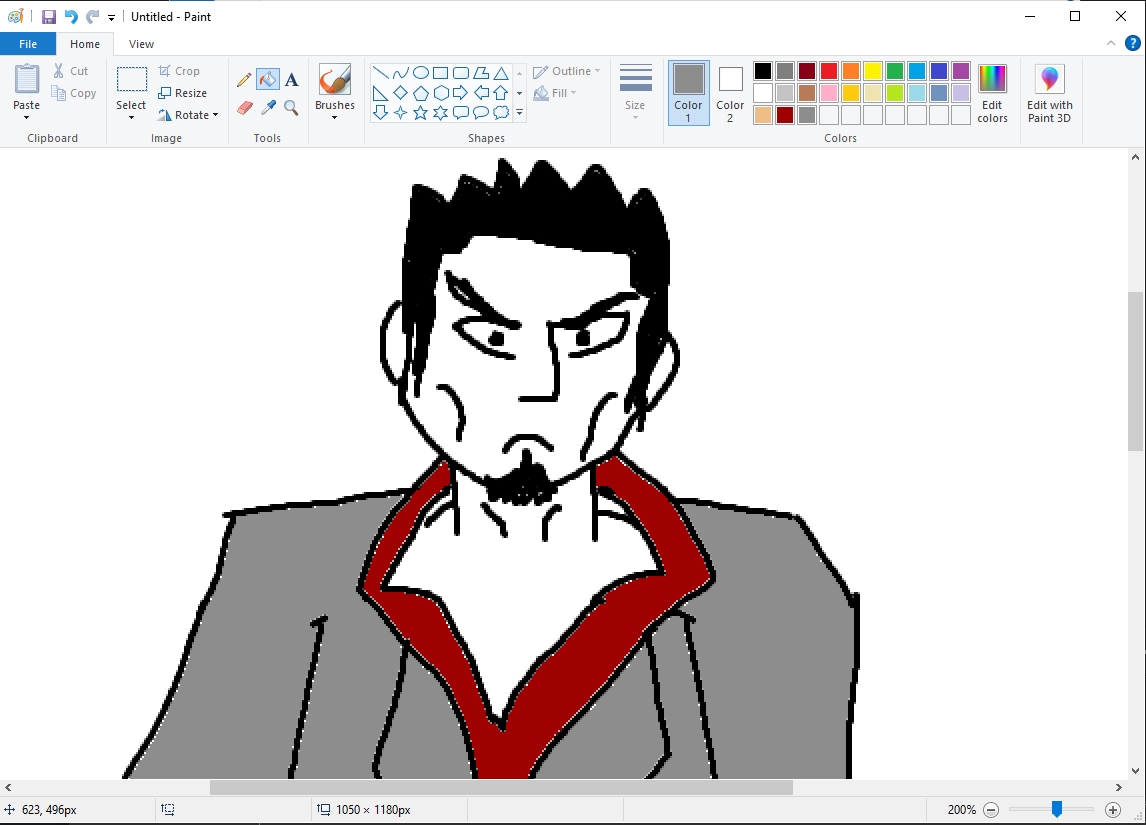Expand the Shapes gallery more arrow
Screen dimensions: 1146x825
point(520,113)
